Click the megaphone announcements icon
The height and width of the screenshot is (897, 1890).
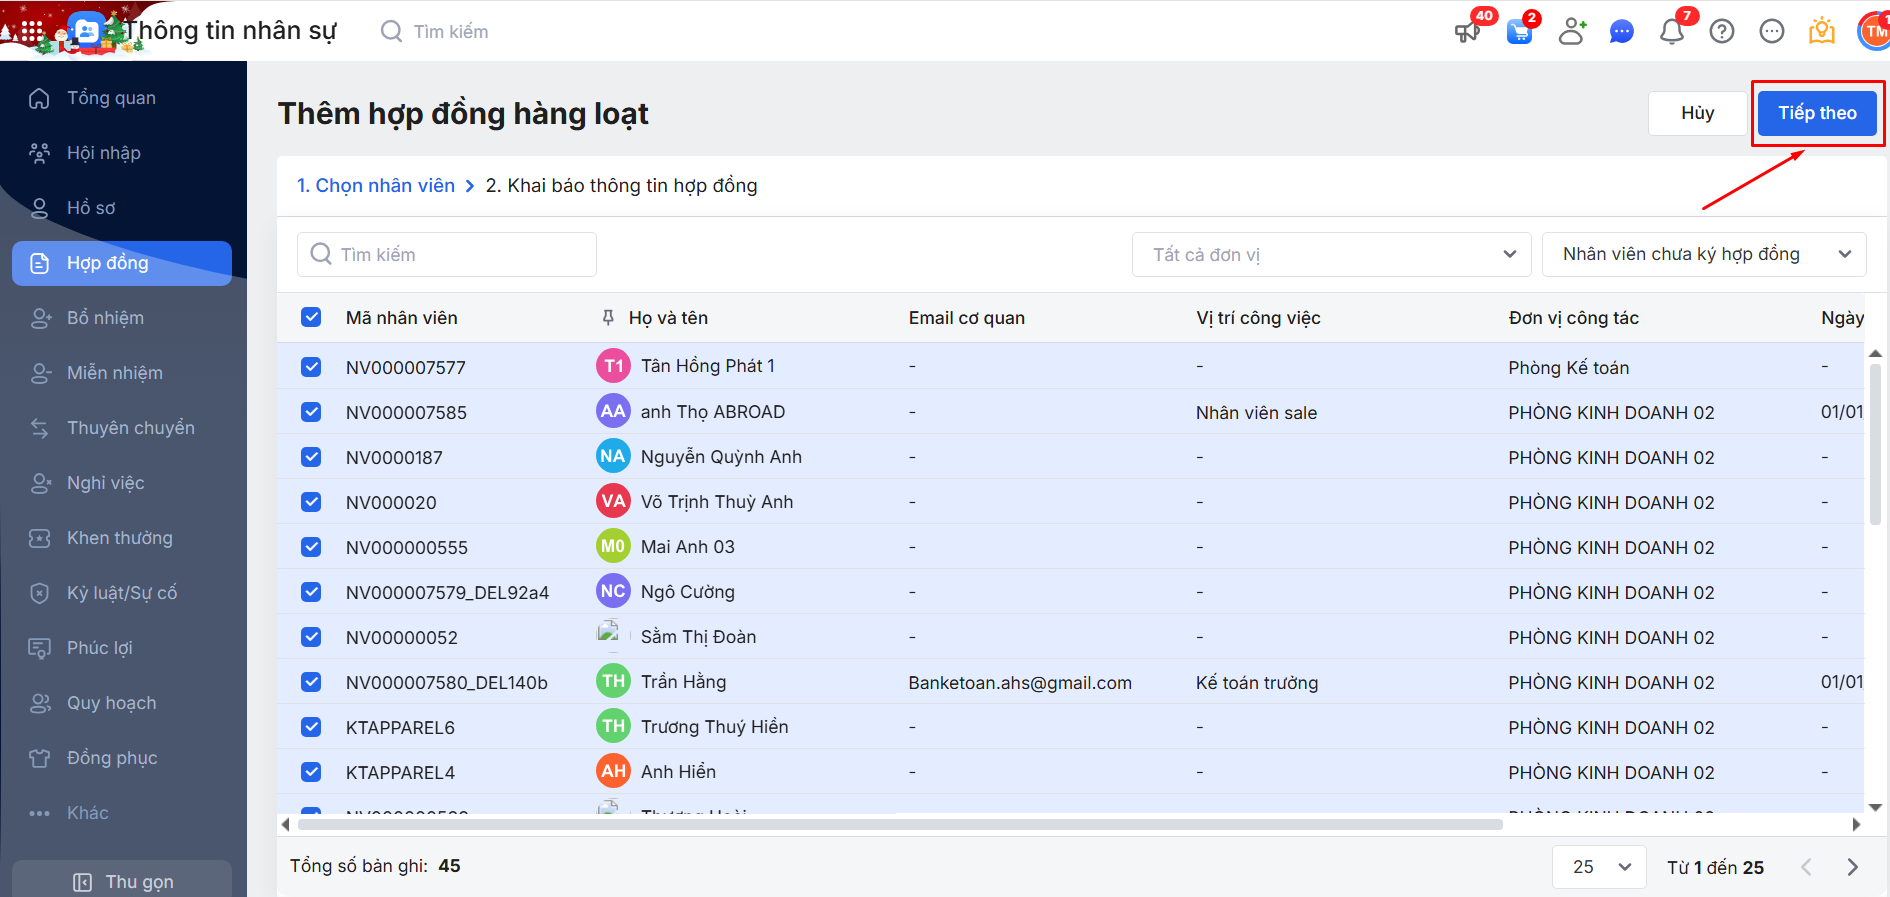(1467, 32)
